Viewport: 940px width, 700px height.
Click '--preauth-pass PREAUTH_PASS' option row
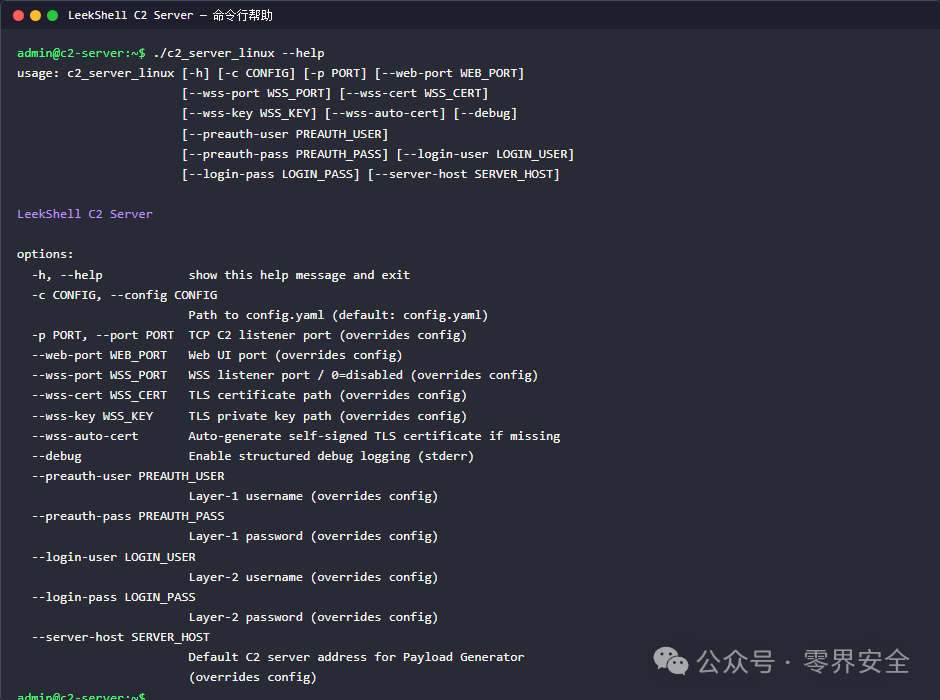(x=128, y=516)
